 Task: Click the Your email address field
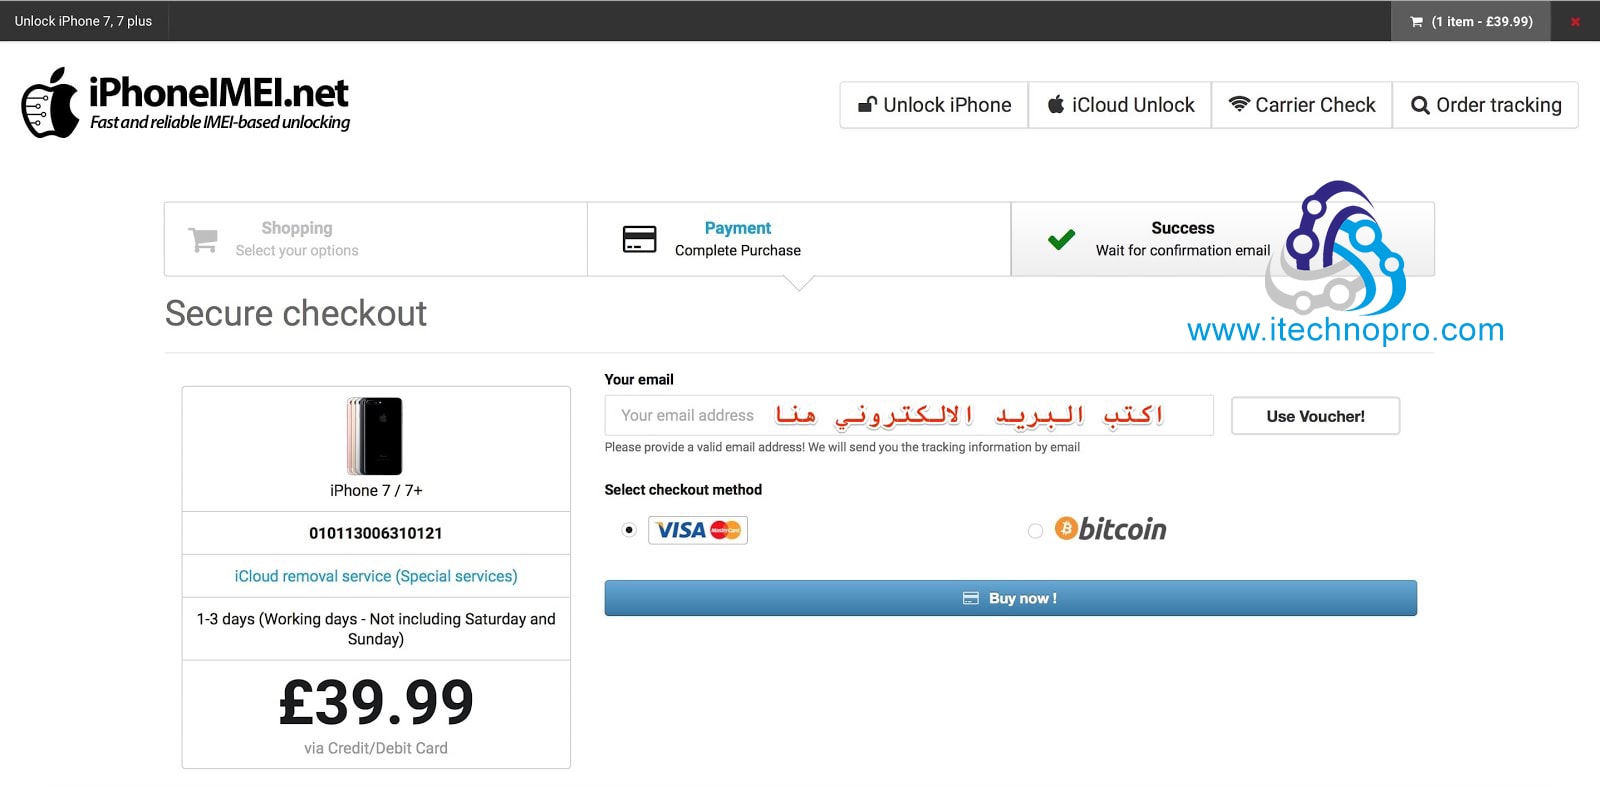point(909,415)
